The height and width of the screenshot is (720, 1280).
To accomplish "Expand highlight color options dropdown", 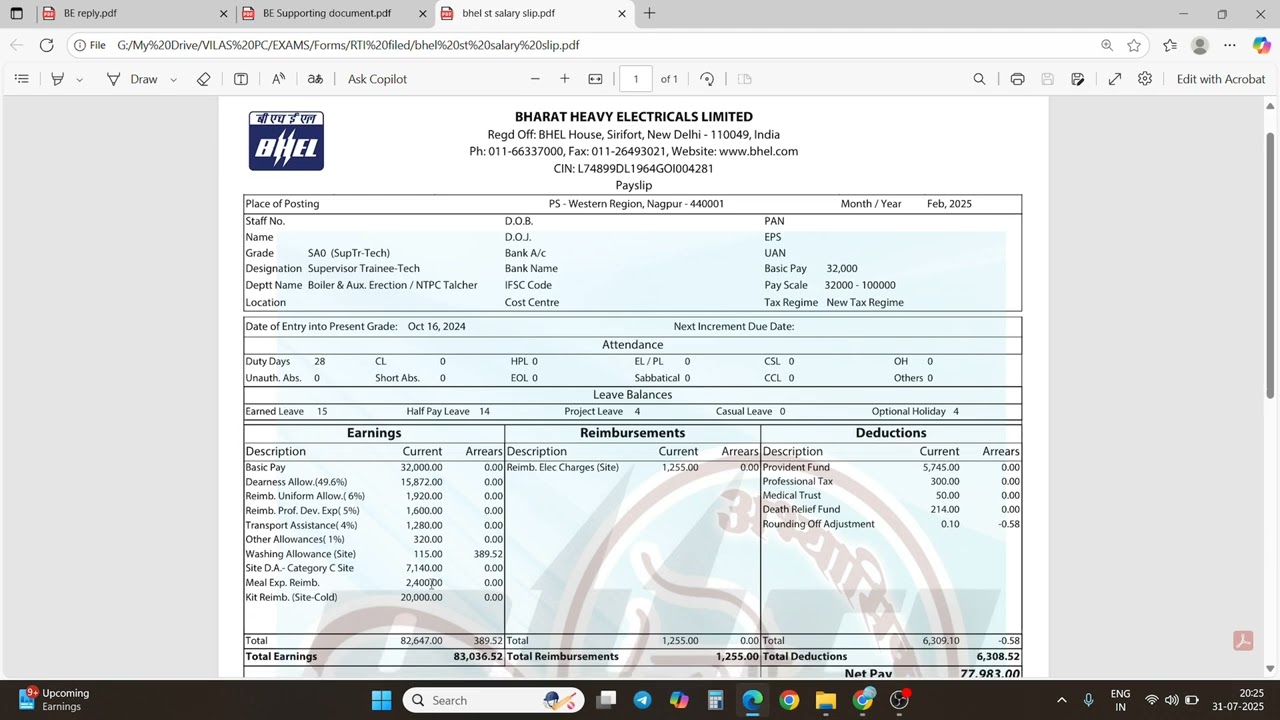I will 79,79.
